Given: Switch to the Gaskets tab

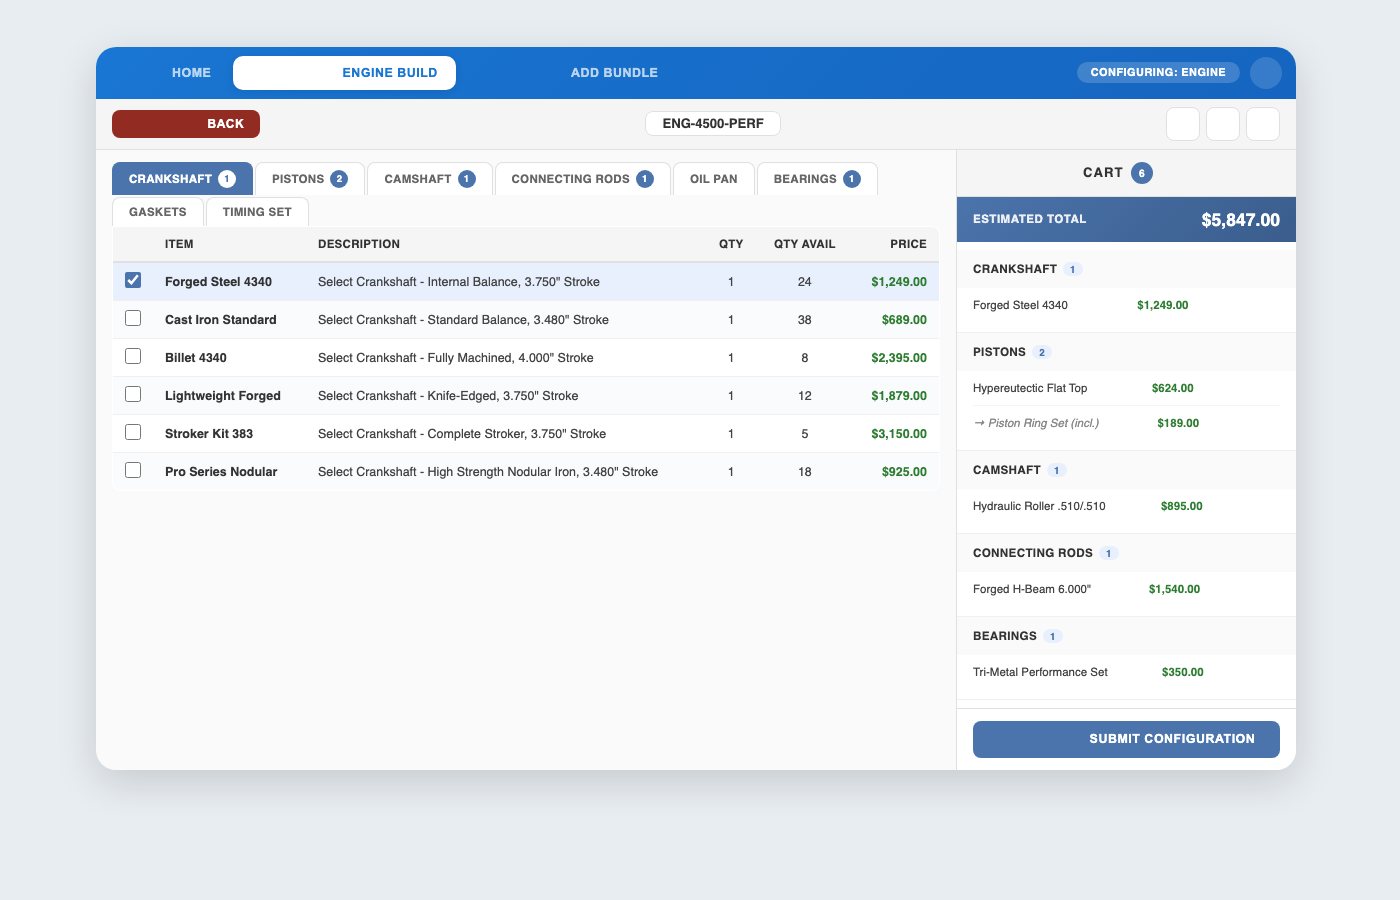Looking at the screenshot, I should 157,211.
